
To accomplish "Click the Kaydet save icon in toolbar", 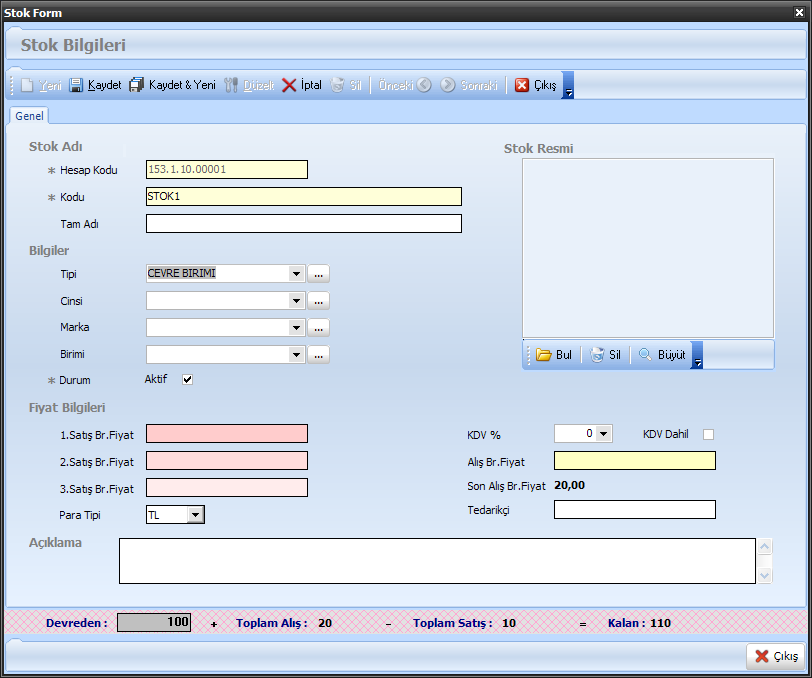I will 77,86.
